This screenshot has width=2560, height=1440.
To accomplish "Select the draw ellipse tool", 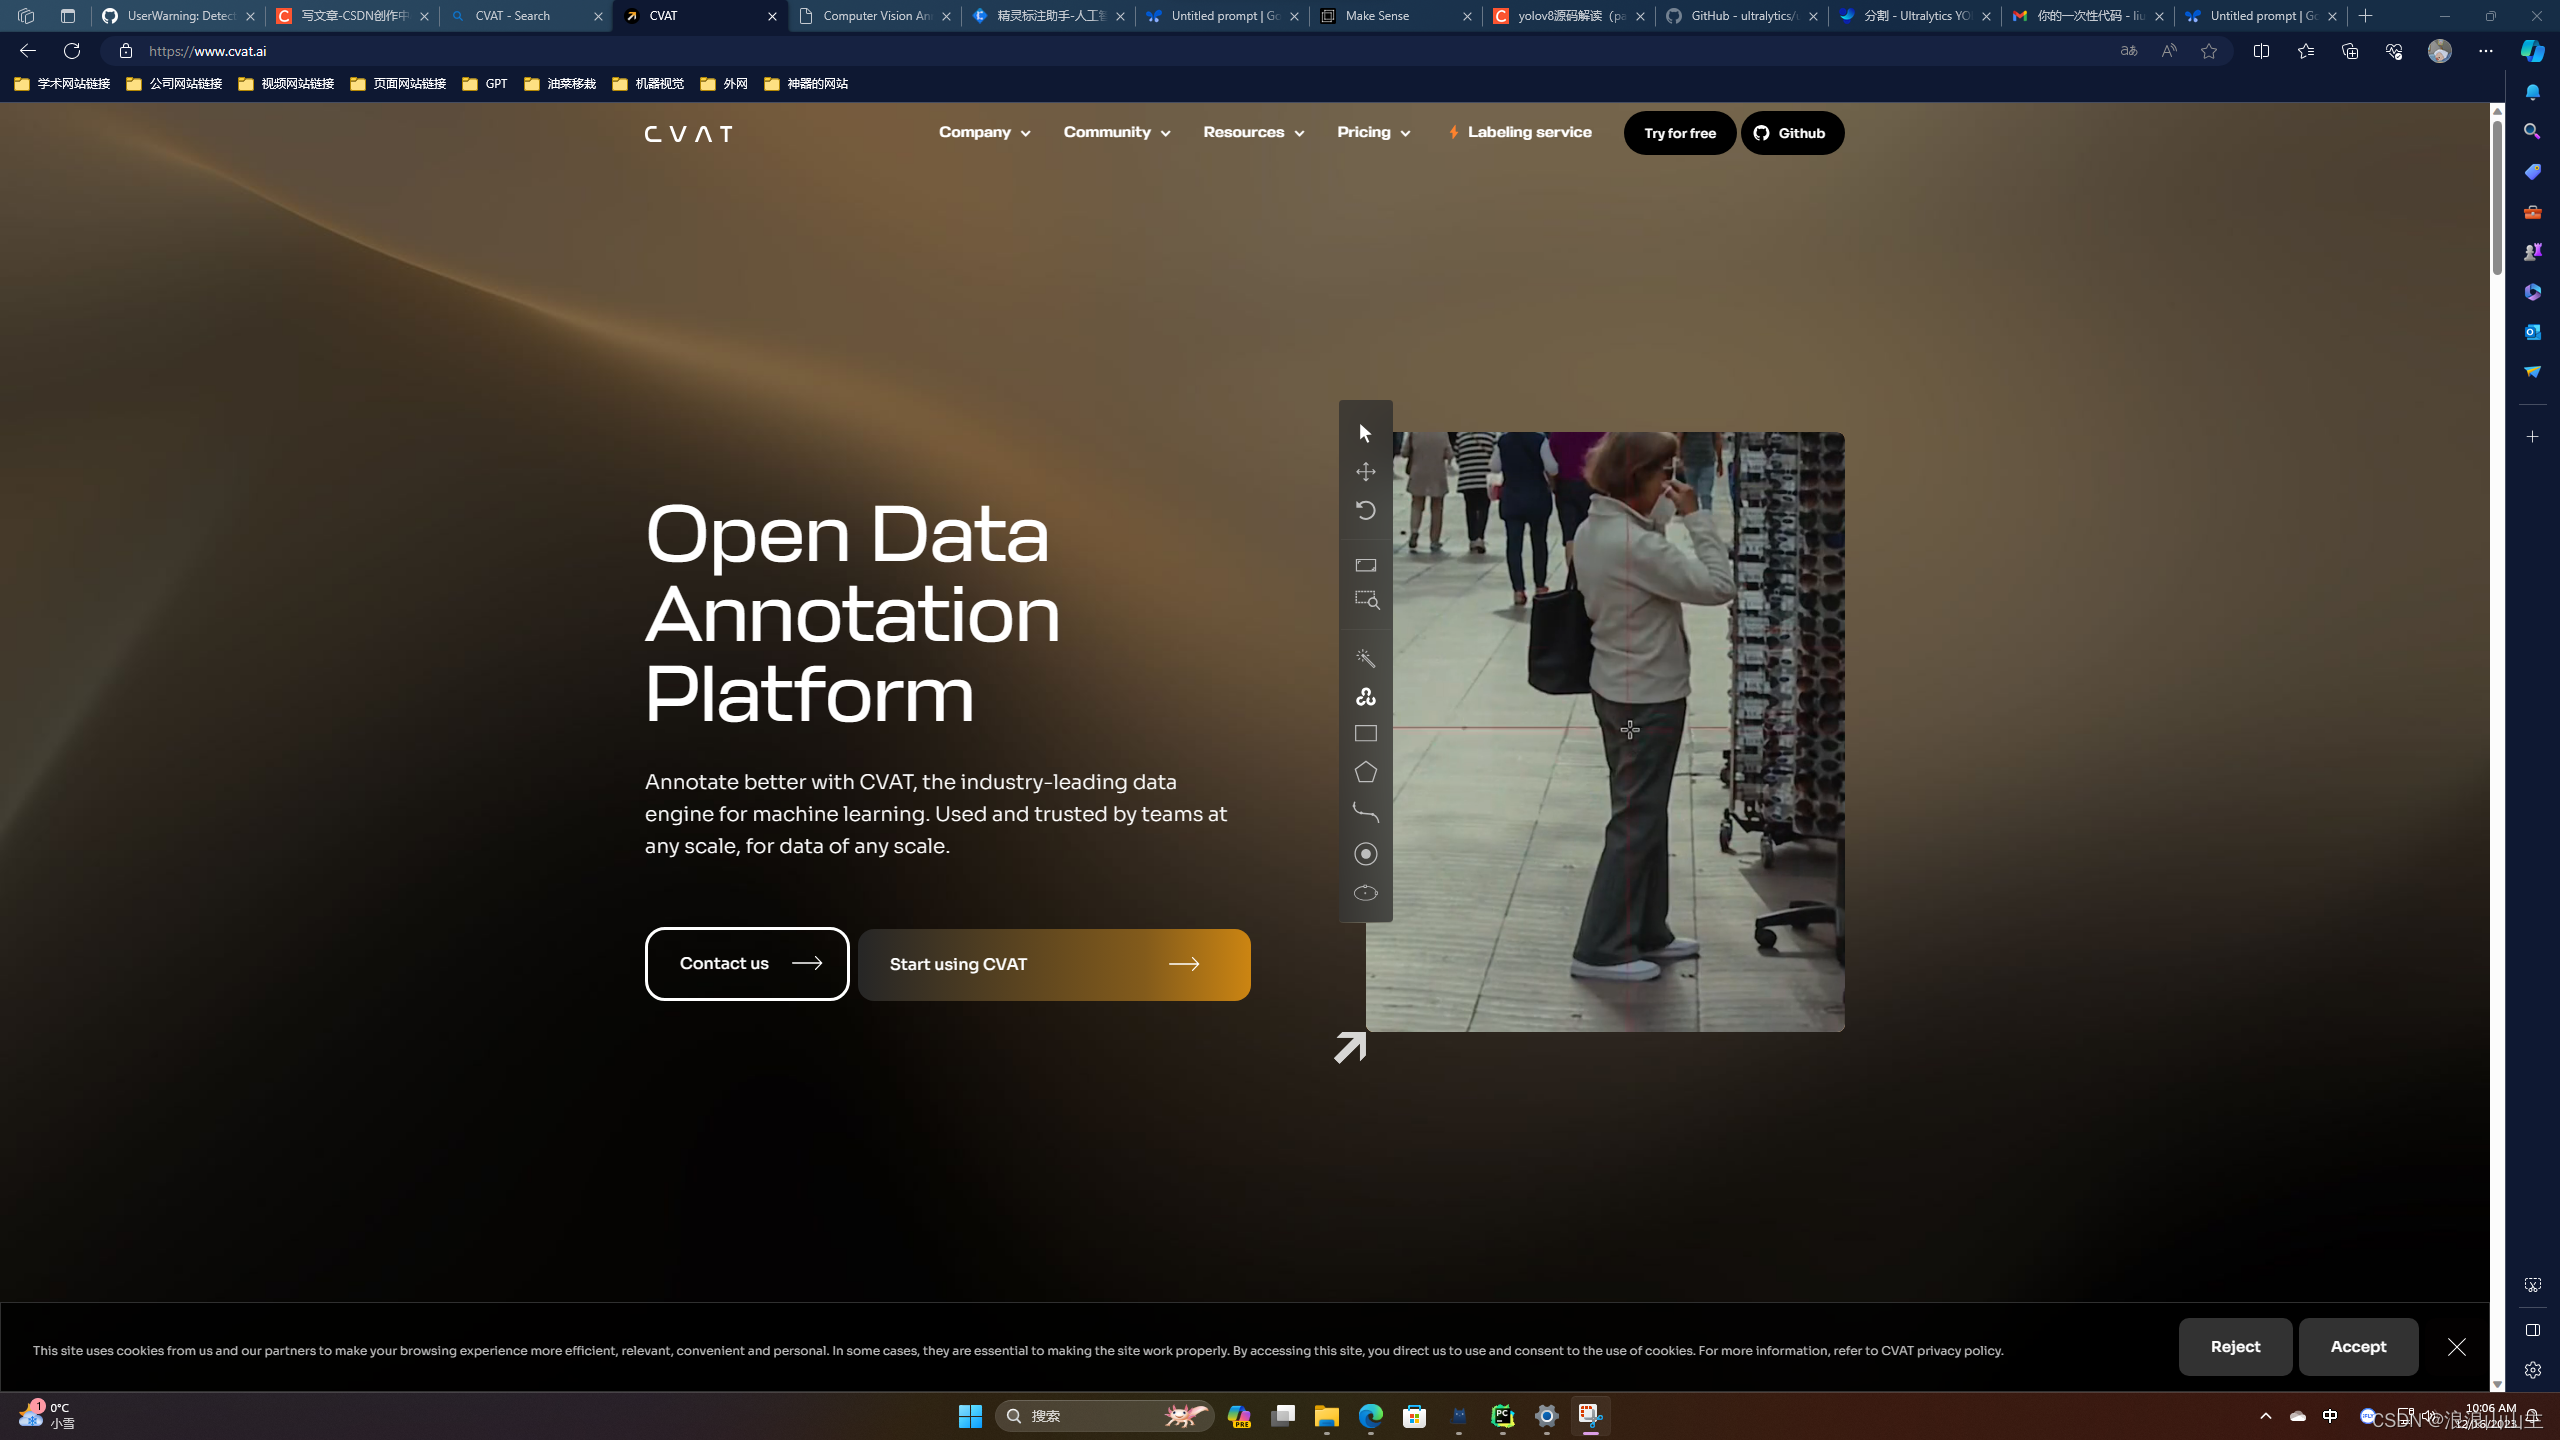I will pos(1365,893).
